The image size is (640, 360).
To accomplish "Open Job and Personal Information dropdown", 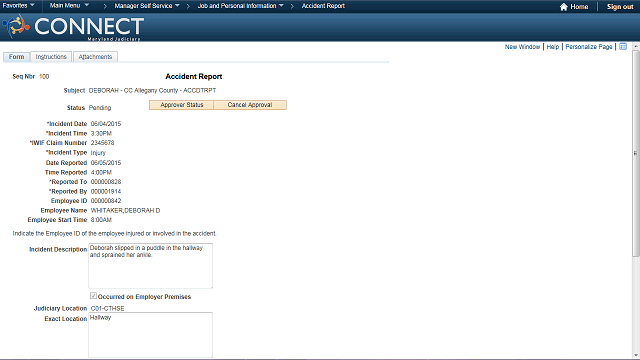I will click(240, 6).
